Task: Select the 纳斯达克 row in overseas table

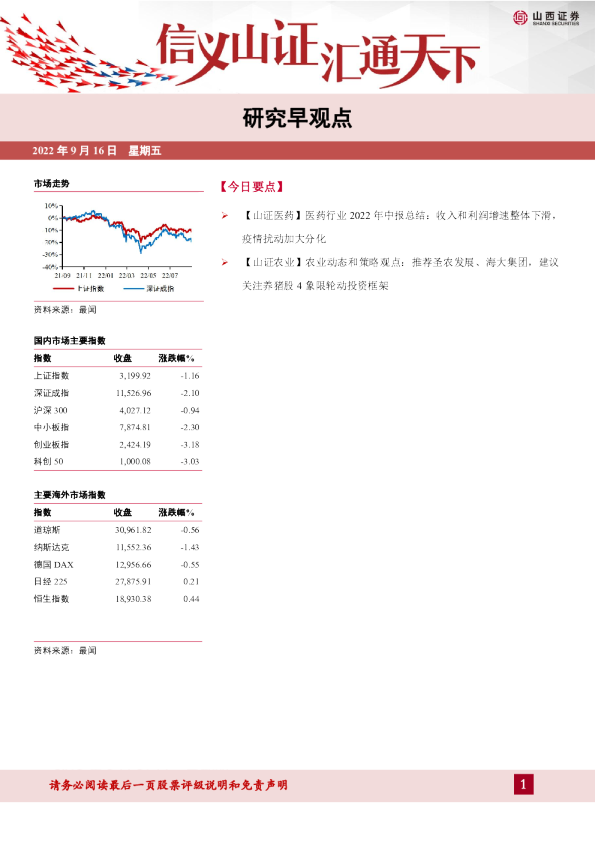Action: click(117, 547)
